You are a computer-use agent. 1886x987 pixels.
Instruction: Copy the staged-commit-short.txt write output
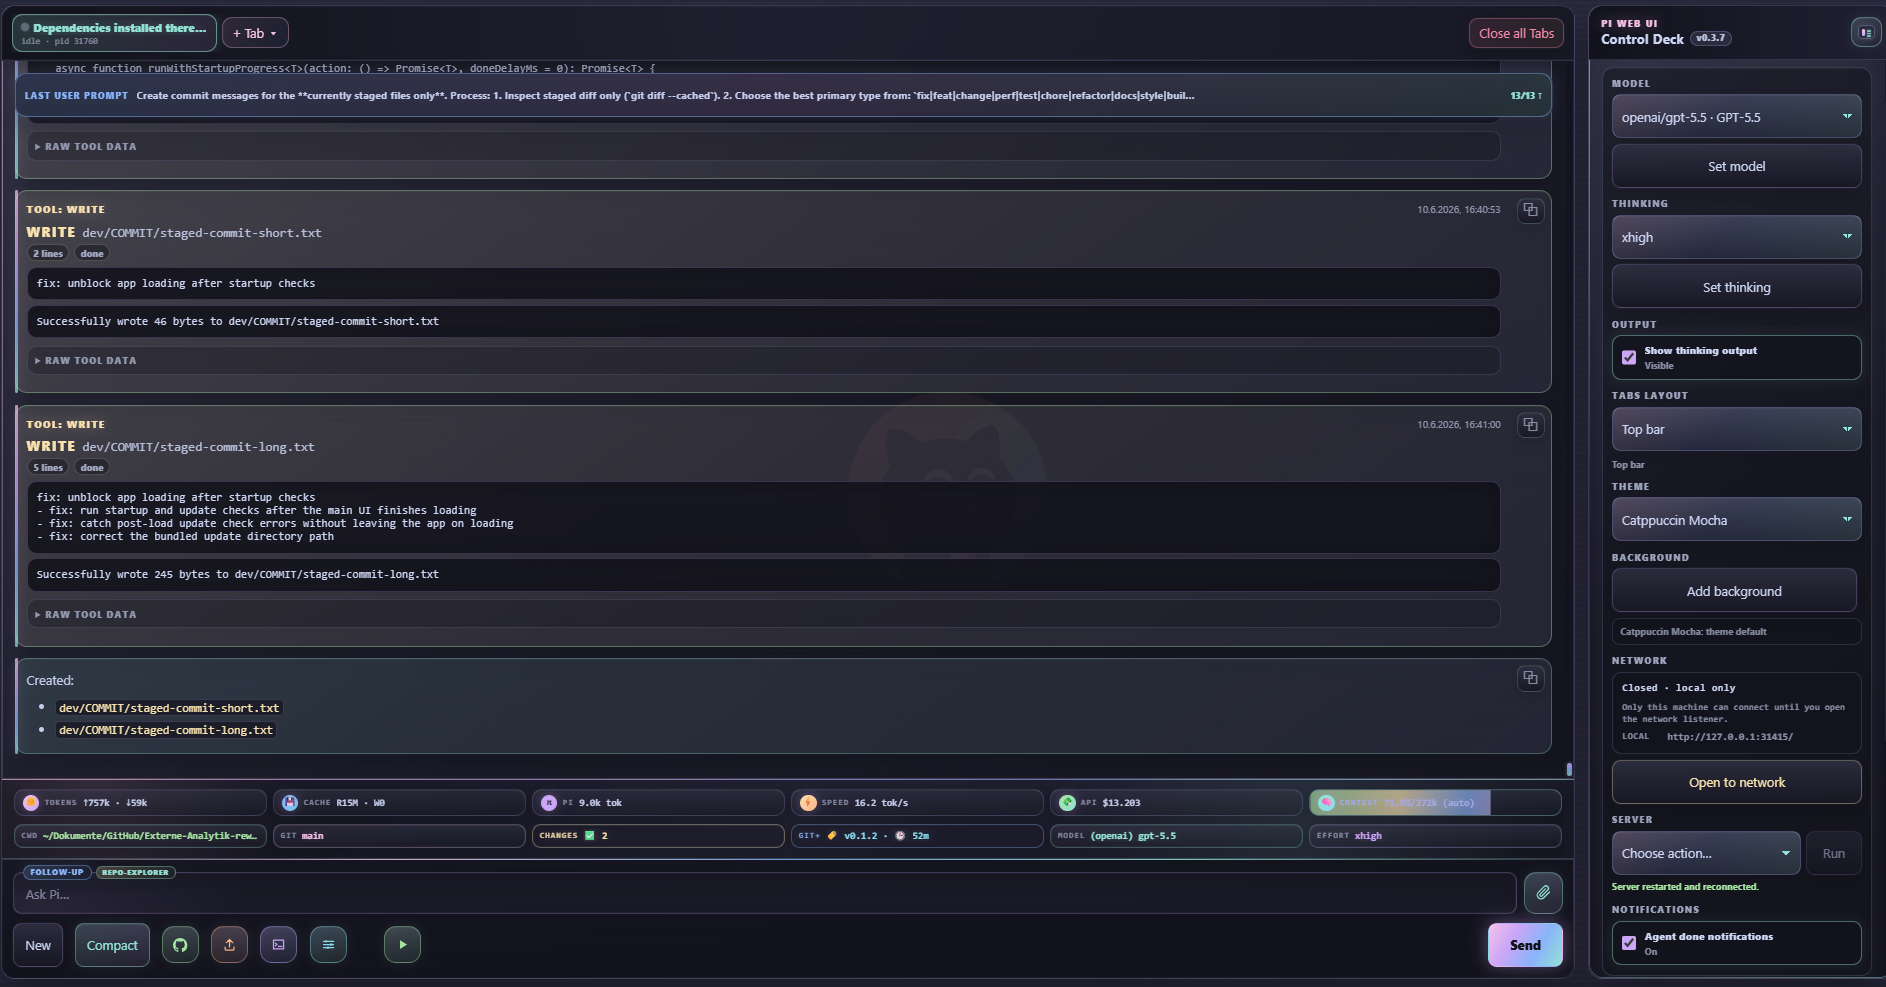[x=1530, y=210]
